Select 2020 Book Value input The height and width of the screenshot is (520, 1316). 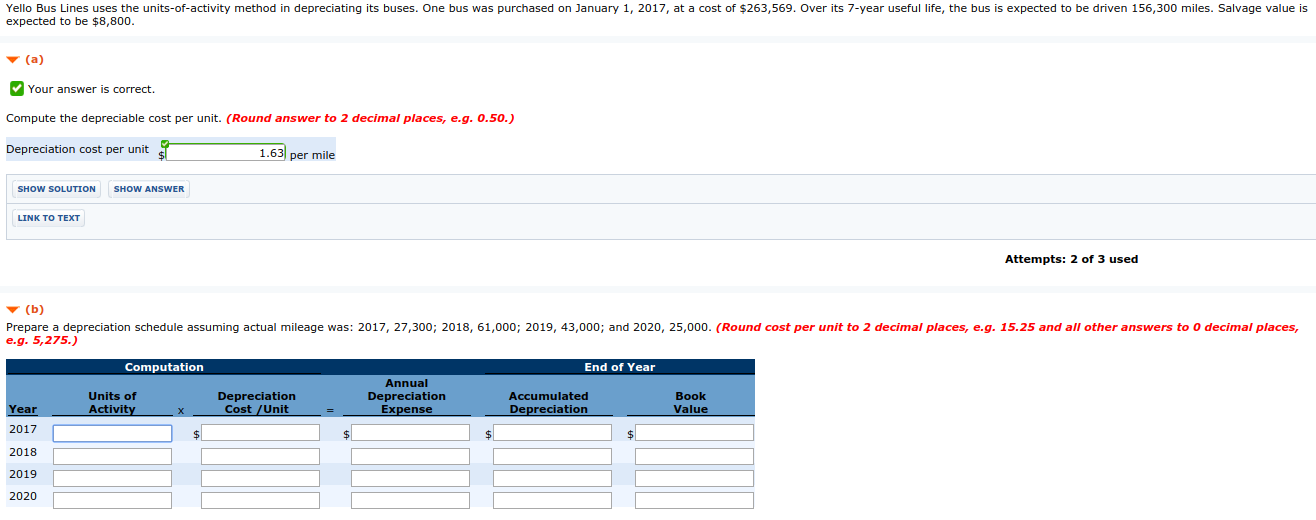point(694,500)
